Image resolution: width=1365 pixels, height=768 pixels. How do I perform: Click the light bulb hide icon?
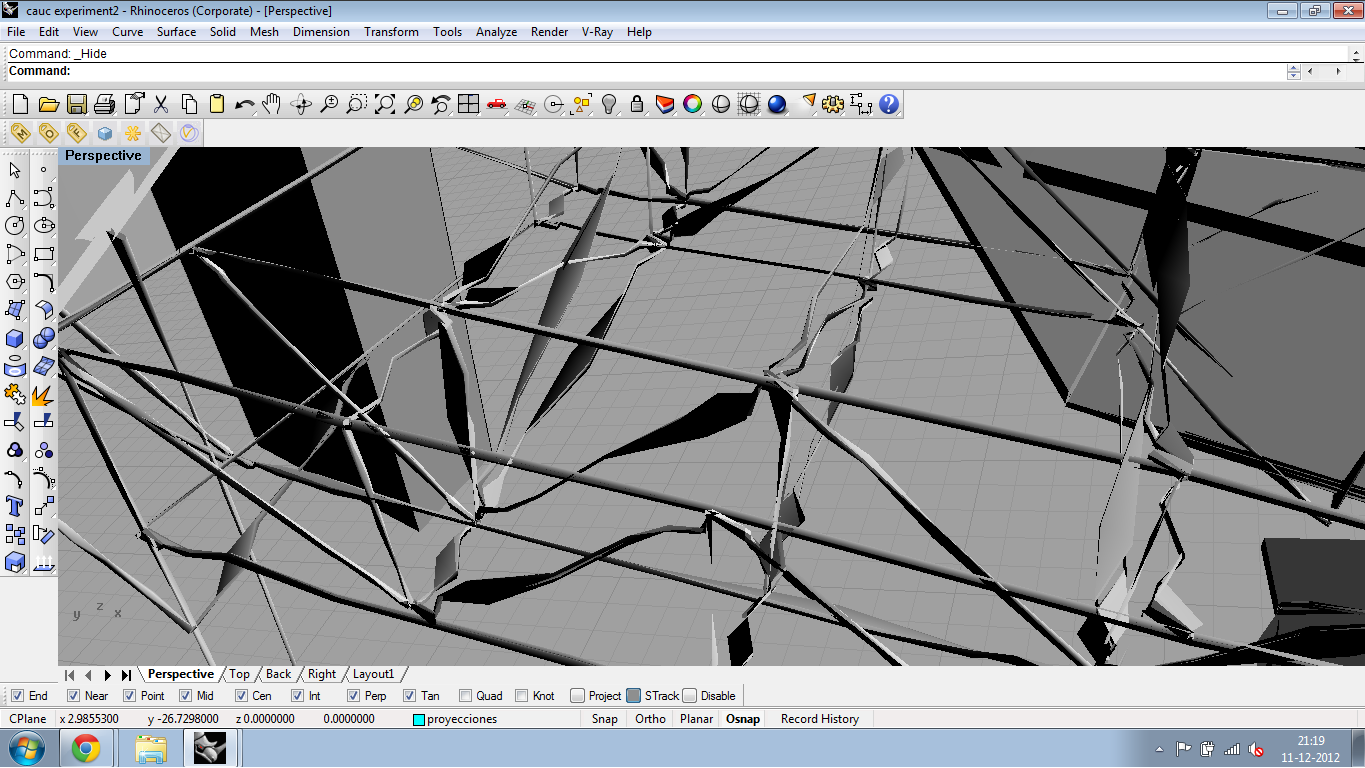pyautogui.click(x=608, y=104)
